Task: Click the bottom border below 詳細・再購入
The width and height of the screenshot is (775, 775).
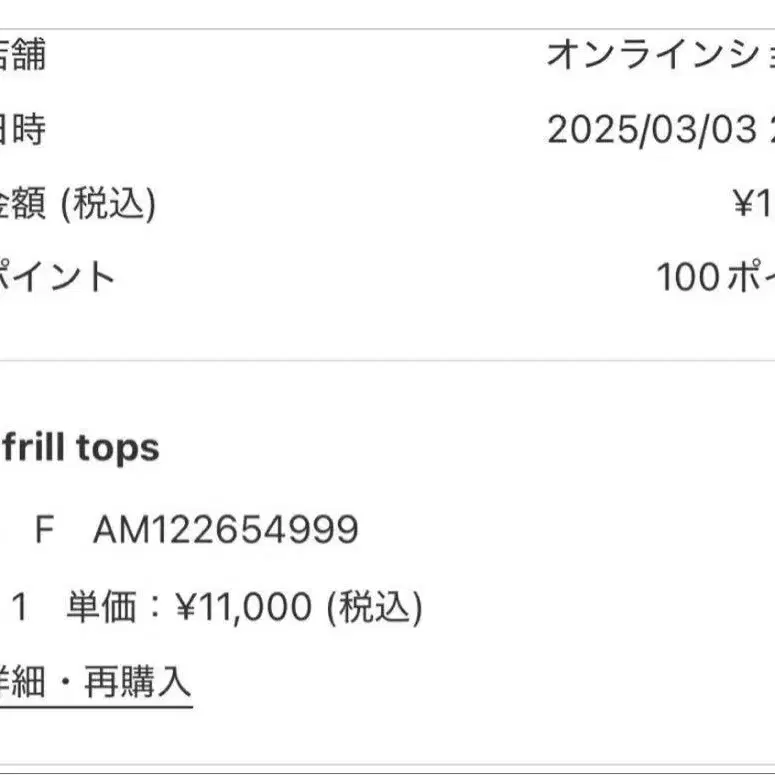Action: coord(387,765)
